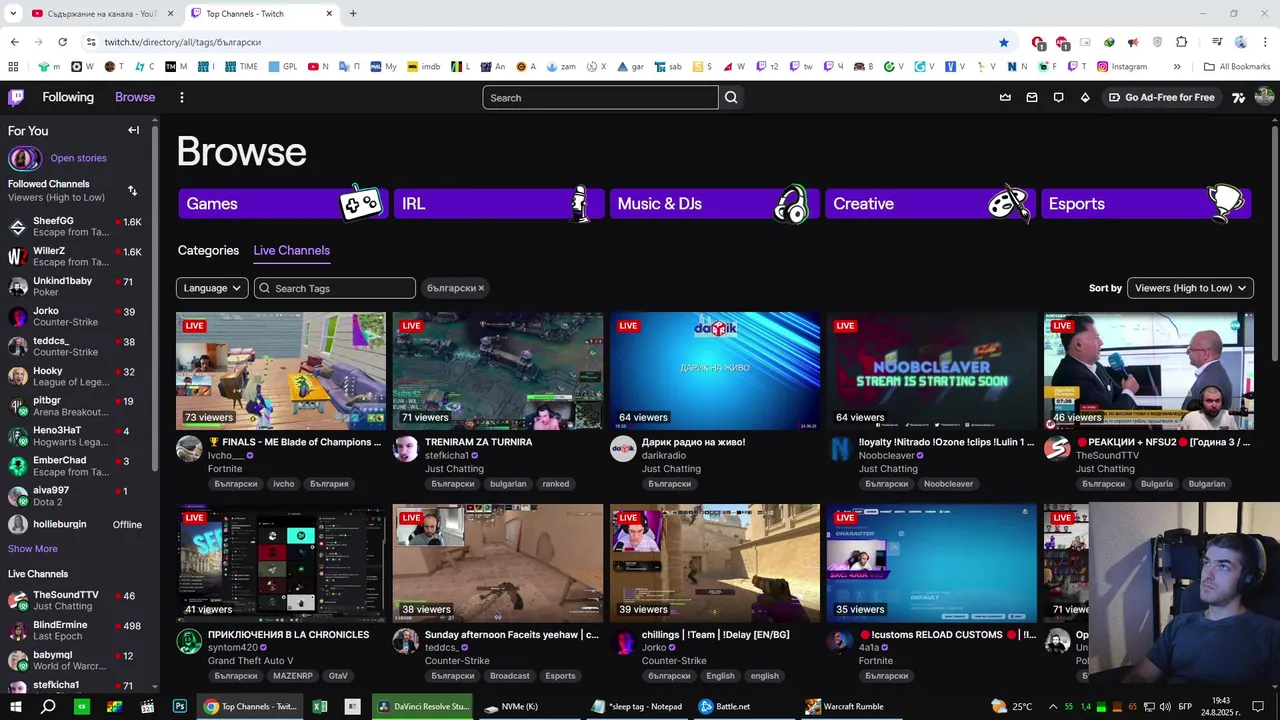Show more bookmarks chevron
Image resolution: width=1280 pixels, height=720 pixels.
[x=1177, y=66]
